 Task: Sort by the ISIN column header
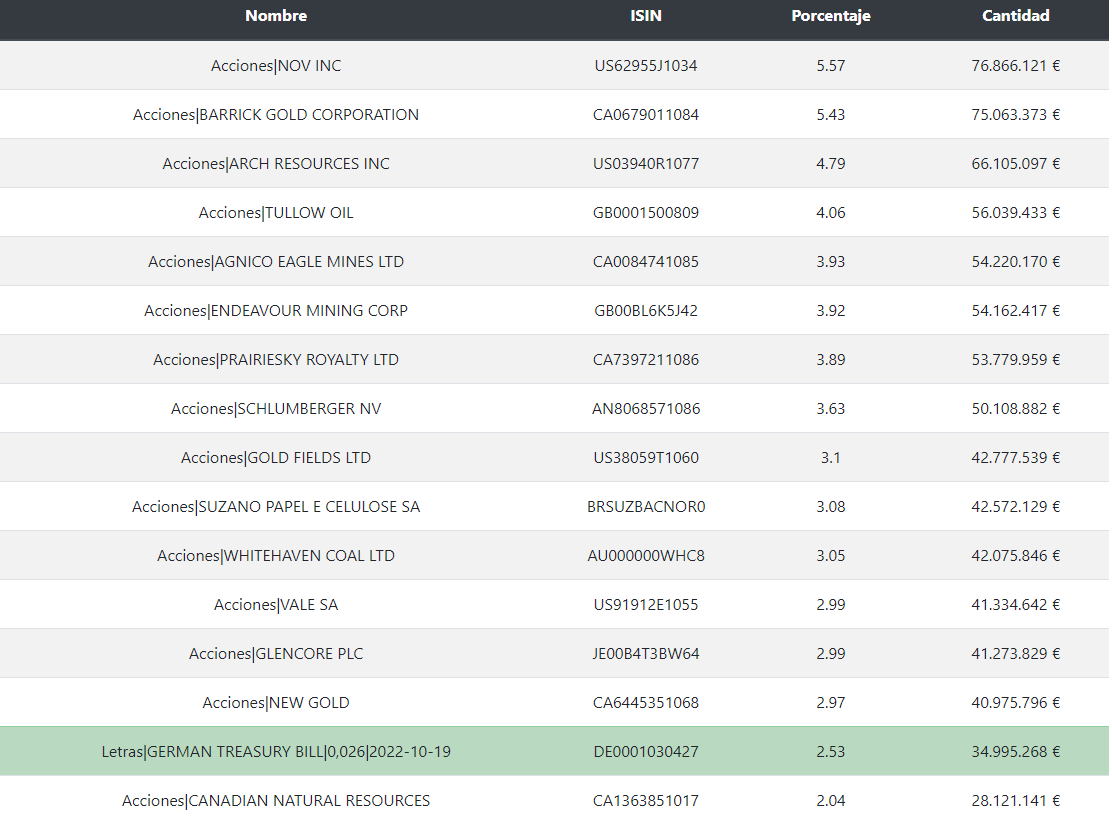646,16
